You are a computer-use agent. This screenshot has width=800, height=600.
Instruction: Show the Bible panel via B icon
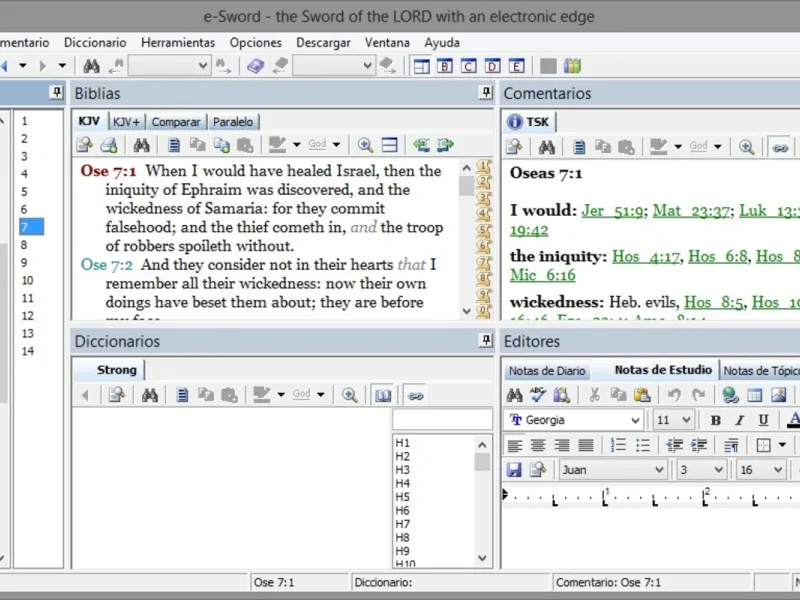click(x=445, y=66)
